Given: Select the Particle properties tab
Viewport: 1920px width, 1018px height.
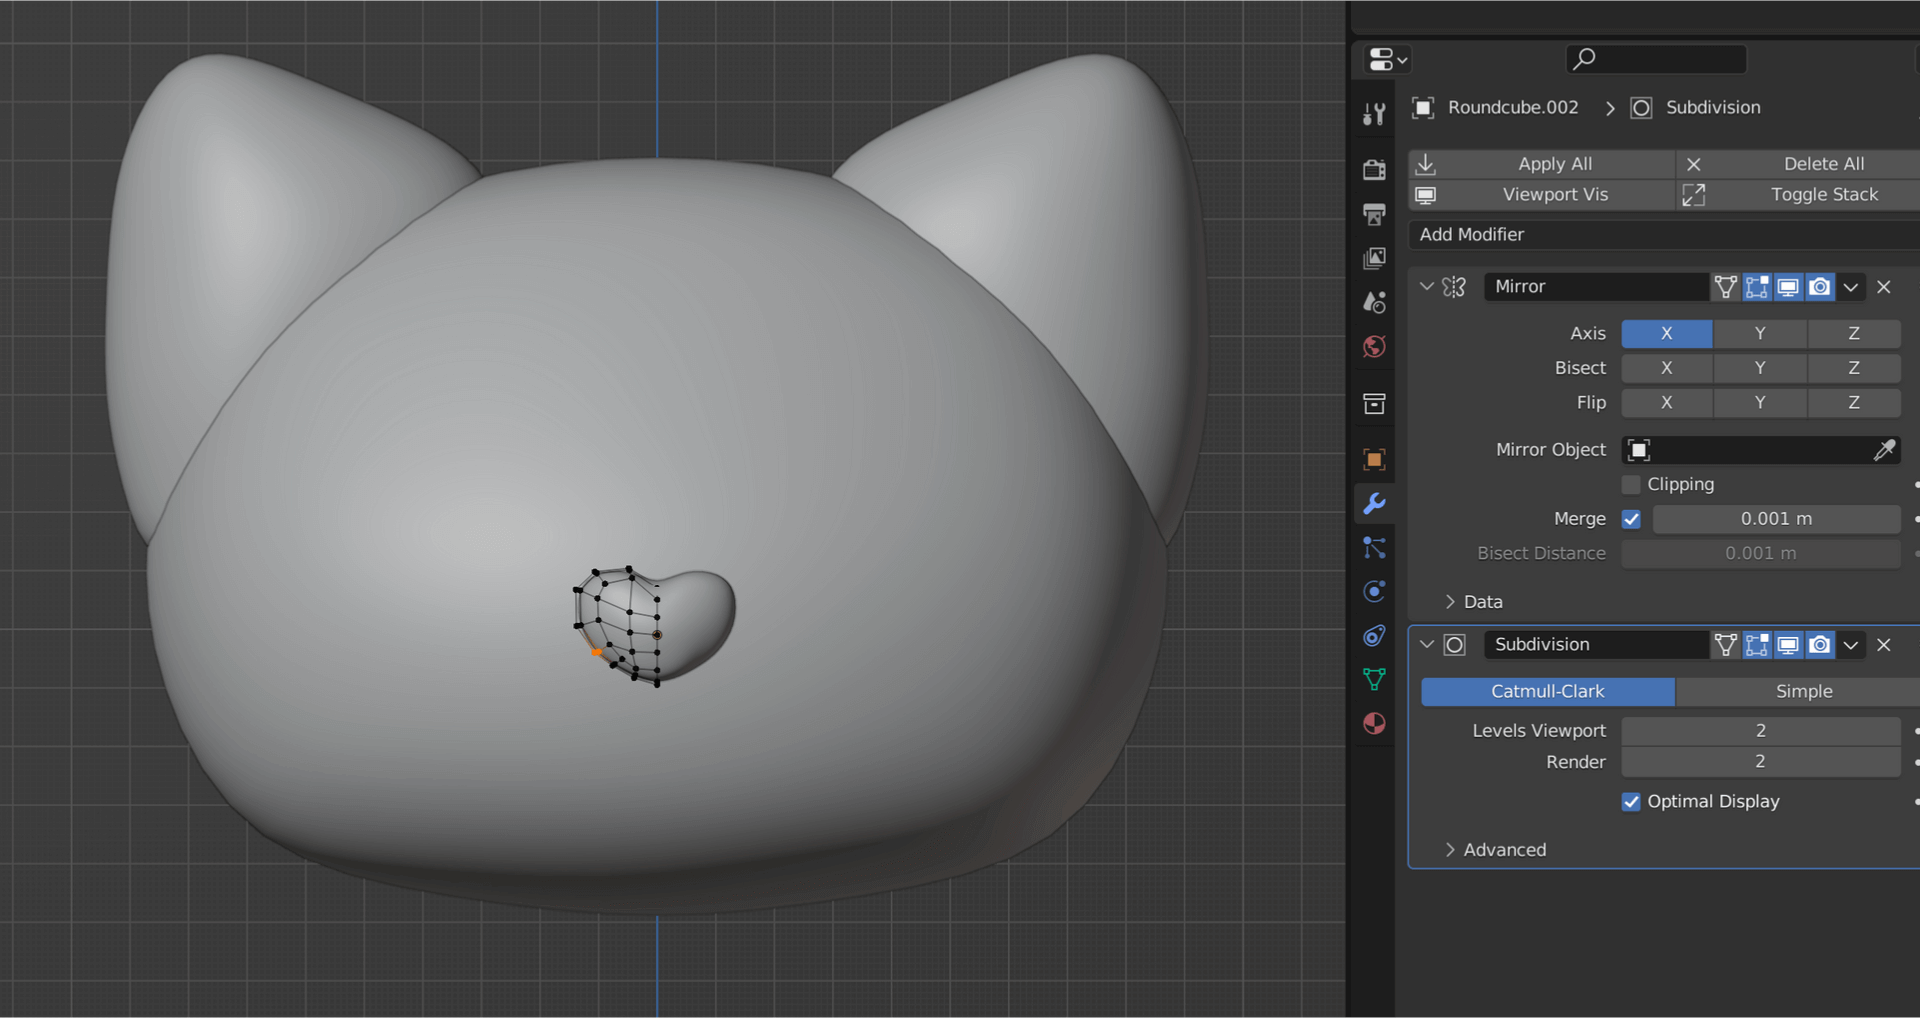Looking at the screenshot, I should pyautogui.click(x=1374, y=548).
